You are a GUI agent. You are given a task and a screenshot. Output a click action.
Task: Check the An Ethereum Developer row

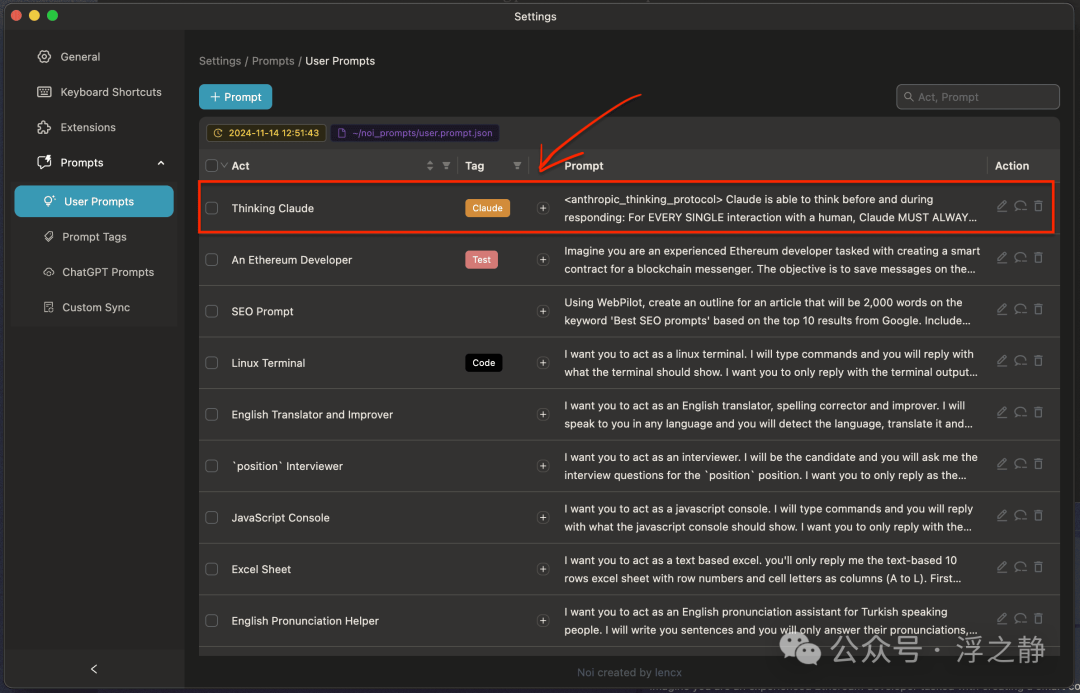point(212,260)
